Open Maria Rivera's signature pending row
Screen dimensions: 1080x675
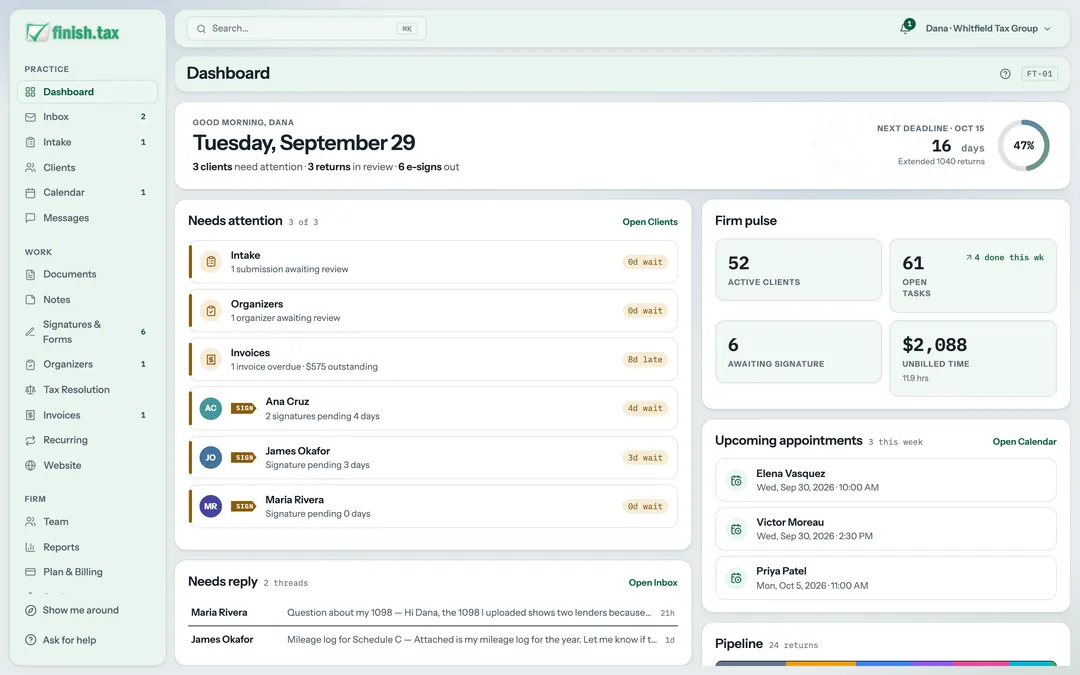[433, 506]
